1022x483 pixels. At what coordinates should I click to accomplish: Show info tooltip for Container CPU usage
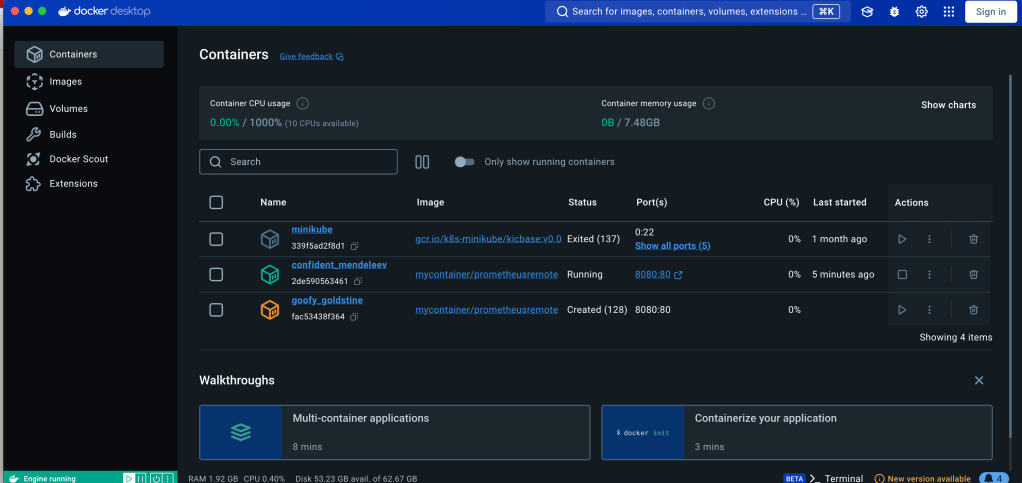pos(302,104)
